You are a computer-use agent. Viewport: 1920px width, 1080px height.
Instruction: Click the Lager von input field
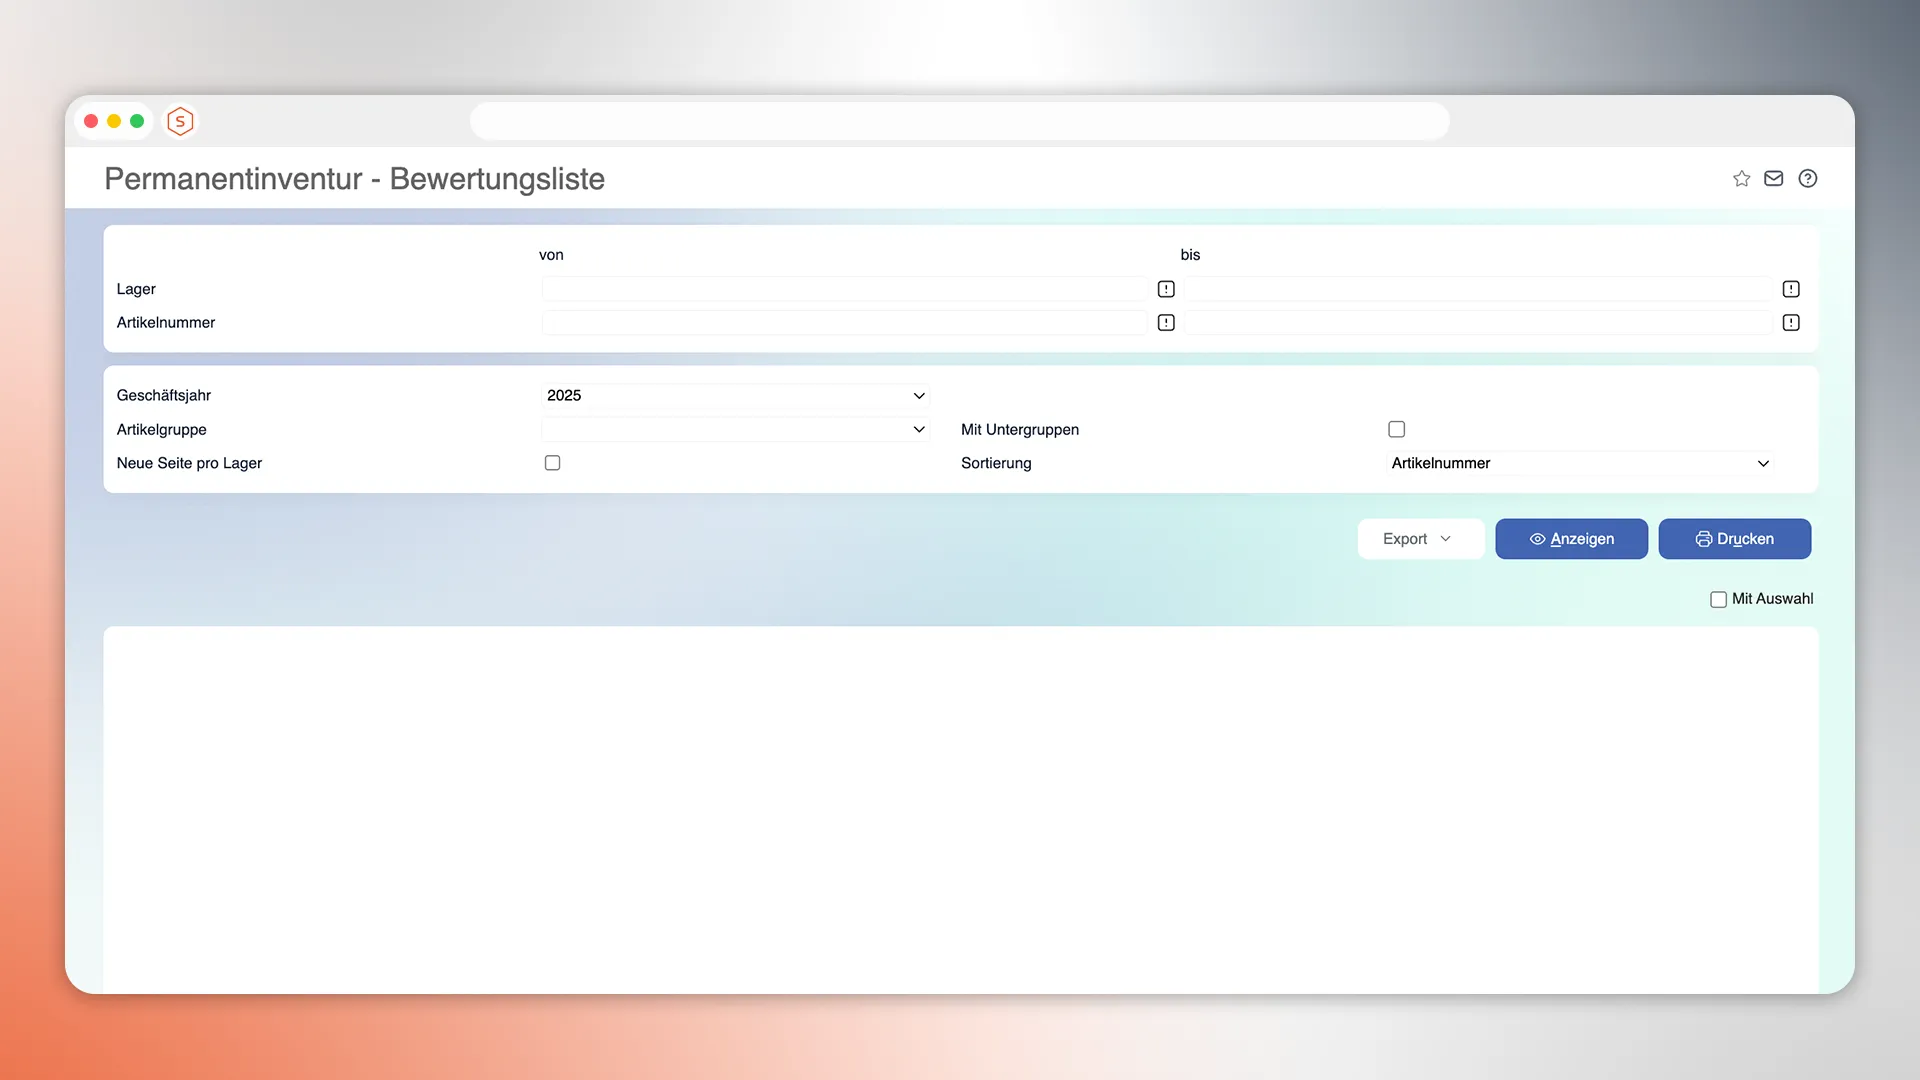(x=843, y=289)
